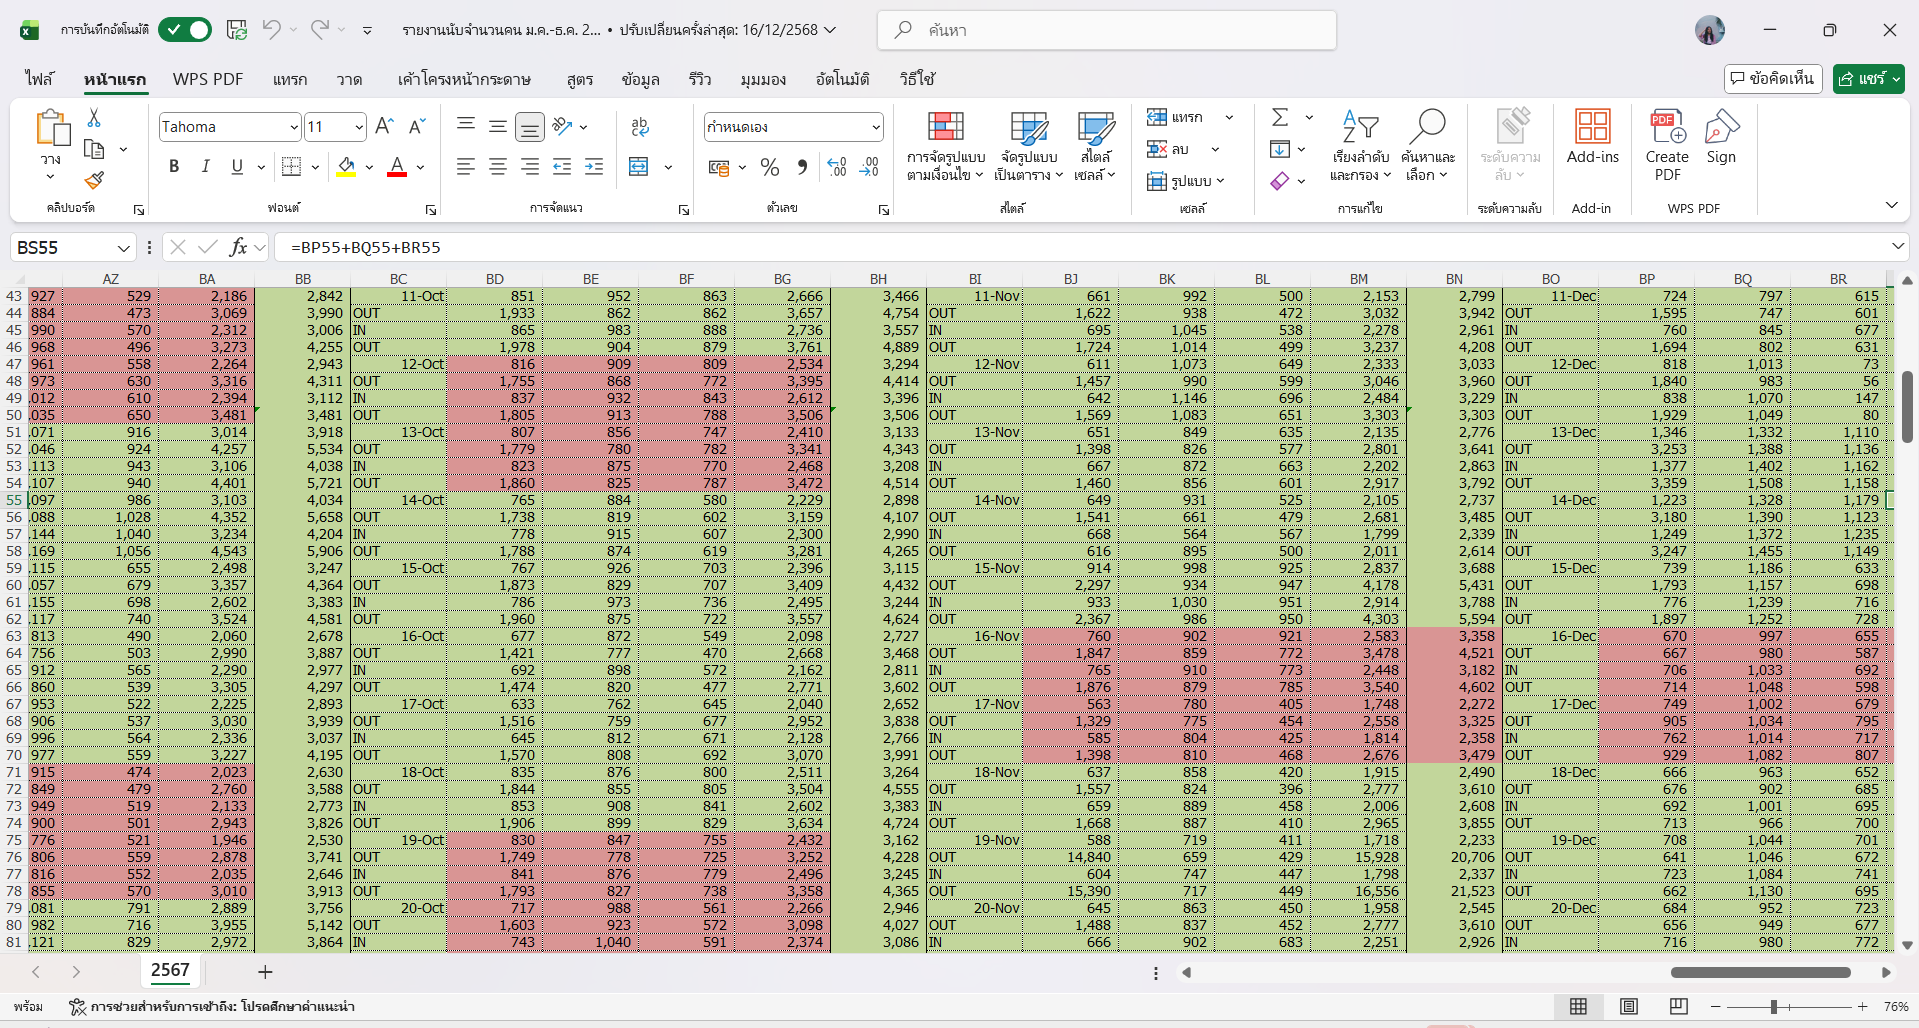This screenshot has height=1028, width=1919.
Task: Click the AutoSum sigma icon
Action: (x=1280, y=117)
